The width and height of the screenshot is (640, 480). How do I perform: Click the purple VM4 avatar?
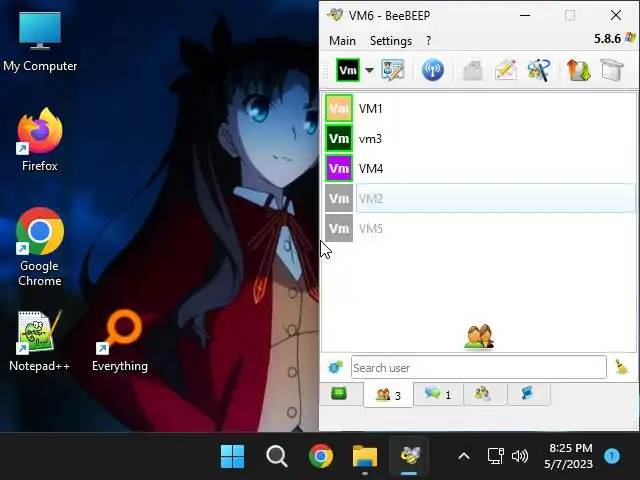(x=339, y=169)
